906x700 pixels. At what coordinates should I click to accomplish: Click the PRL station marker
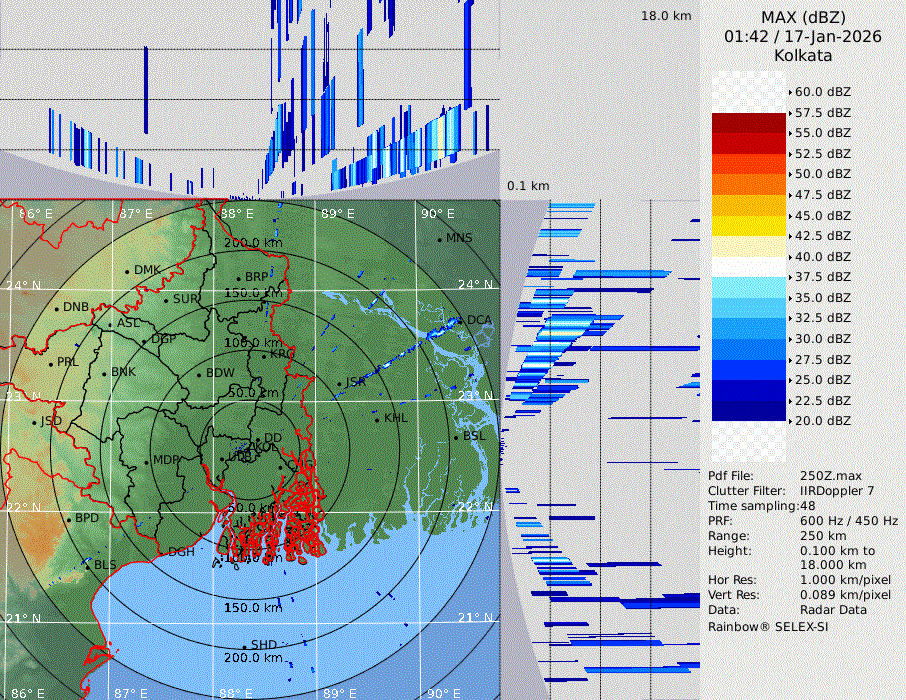pos(50,362)
